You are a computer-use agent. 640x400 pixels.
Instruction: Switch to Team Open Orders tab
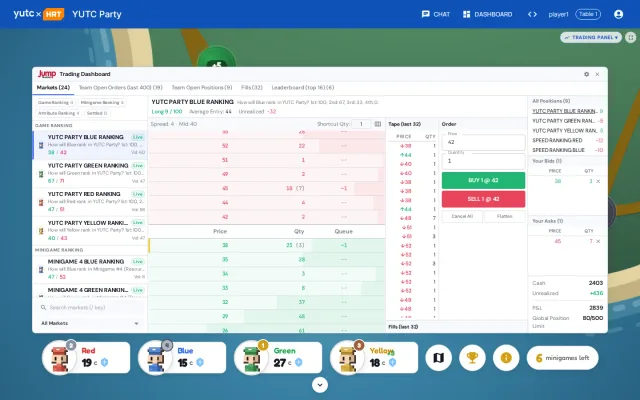(x=120, y=87)
